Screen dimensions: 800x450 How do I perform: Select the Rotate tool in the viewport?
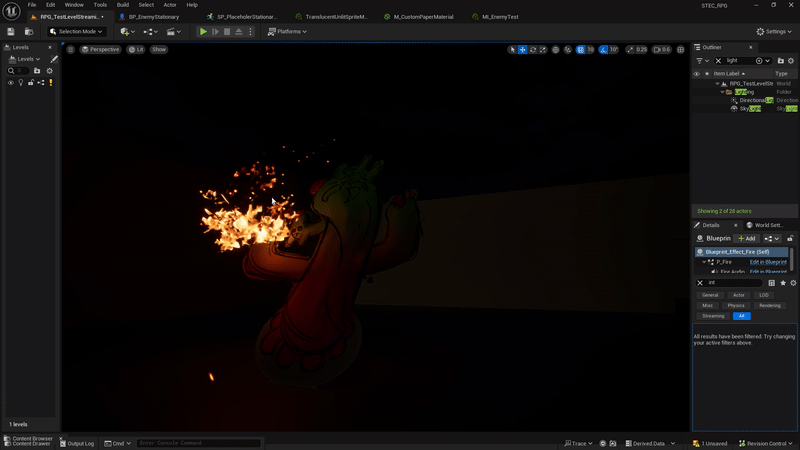coord(533,49)
